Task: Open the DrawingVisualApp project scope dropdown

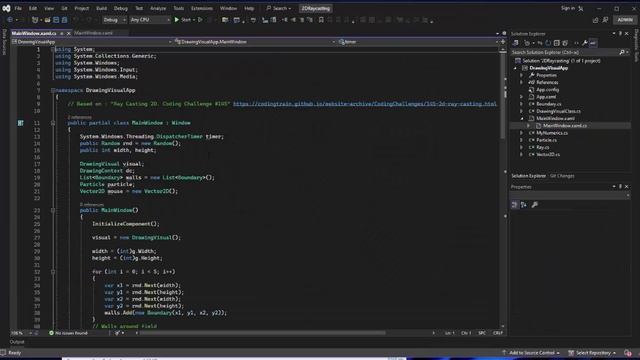Action: (x=92, y=42)
